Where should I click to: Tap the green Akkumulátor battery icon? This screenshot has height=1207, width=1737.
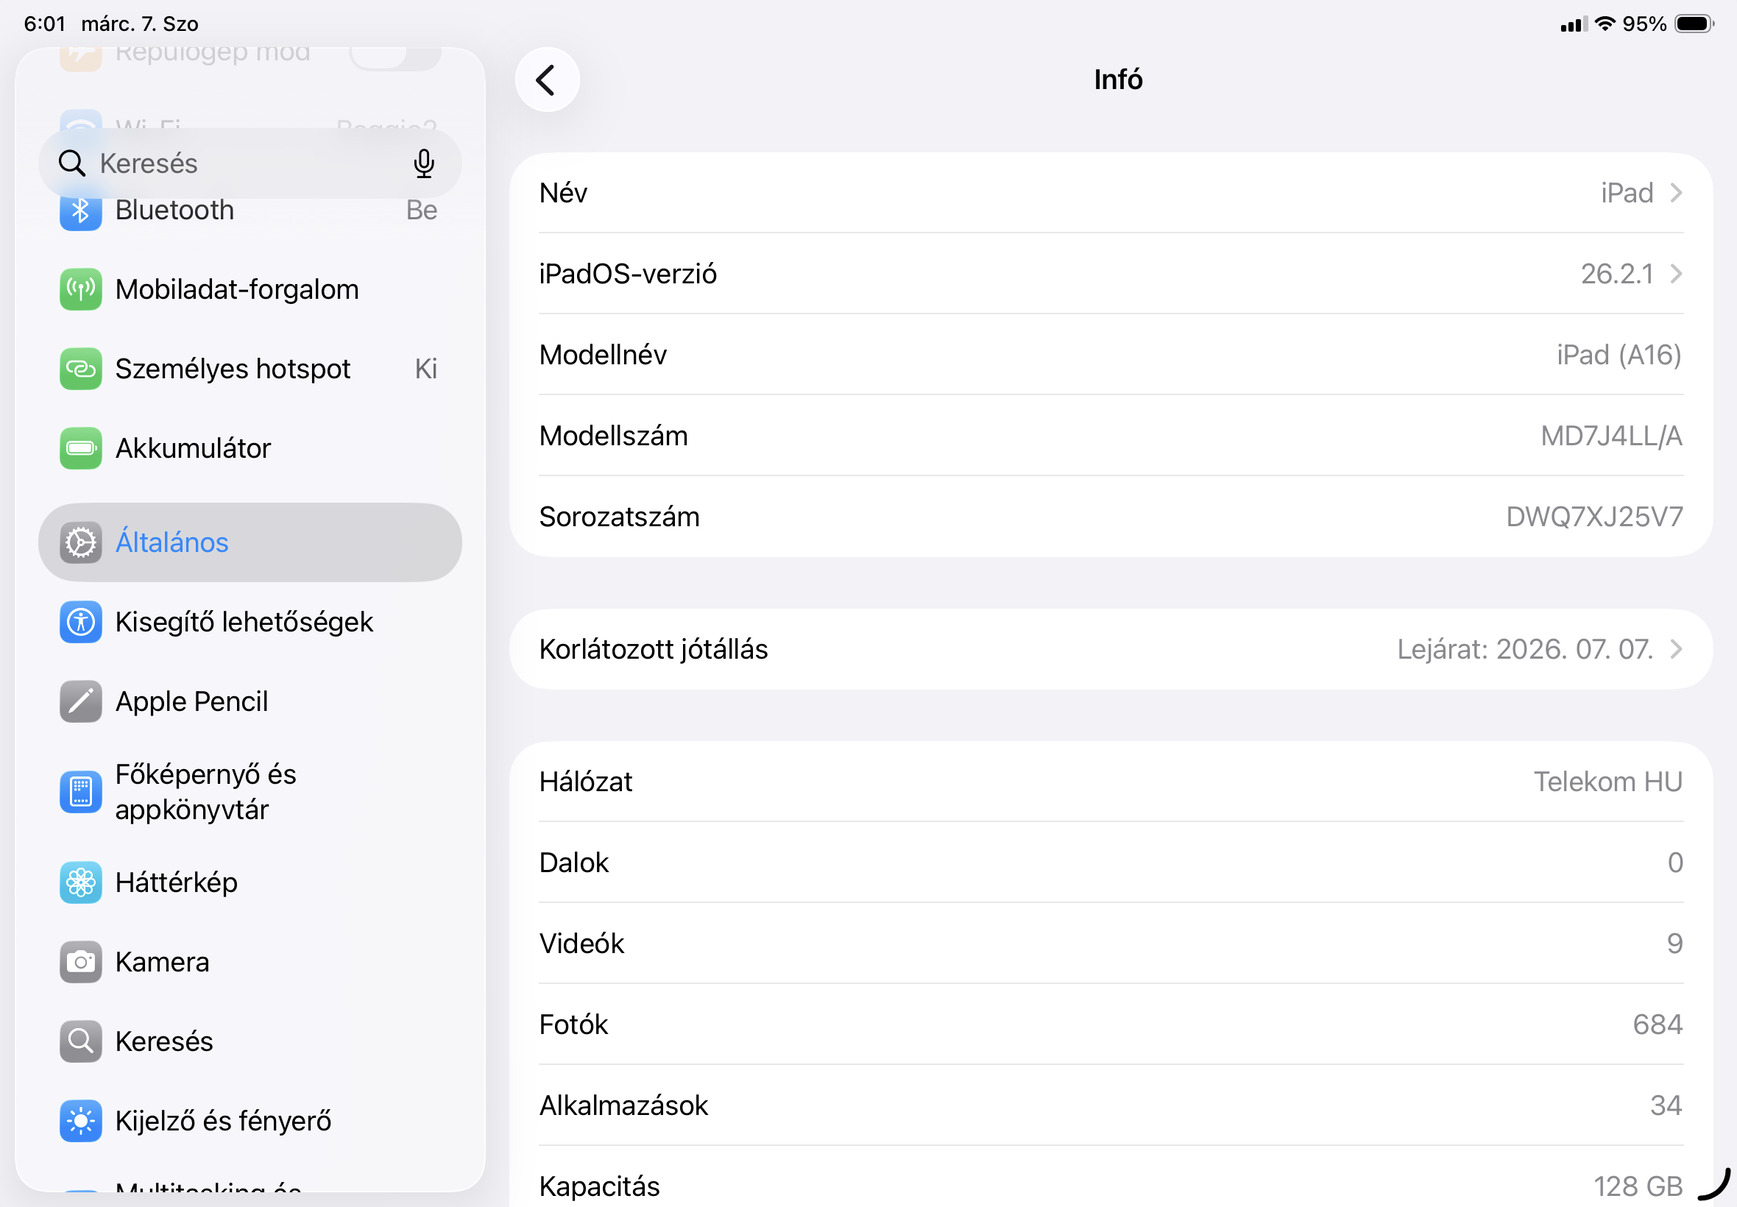coord(80,449)
